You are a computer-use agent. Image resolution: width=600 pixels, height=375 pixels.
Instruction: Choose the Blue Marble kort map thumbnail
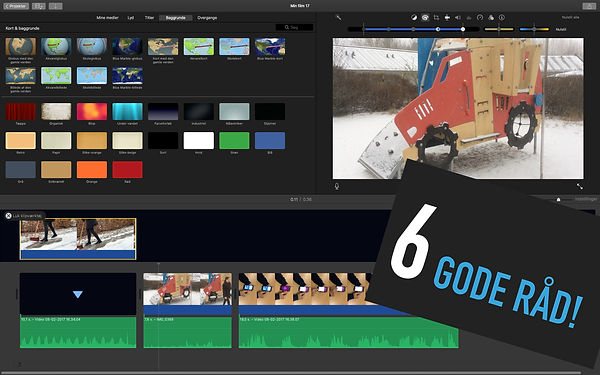270,47
